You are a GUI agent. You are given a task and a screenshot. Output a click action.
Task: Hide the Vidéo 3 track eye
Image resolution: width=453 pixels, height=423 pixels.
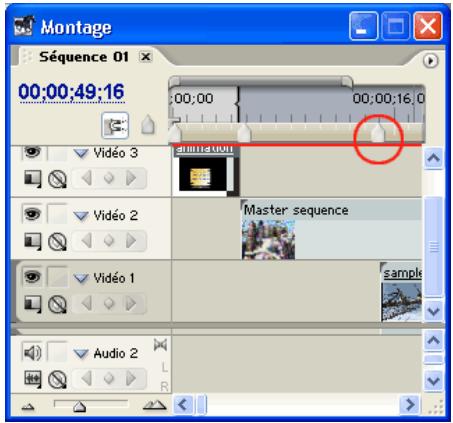pos(32,153)
